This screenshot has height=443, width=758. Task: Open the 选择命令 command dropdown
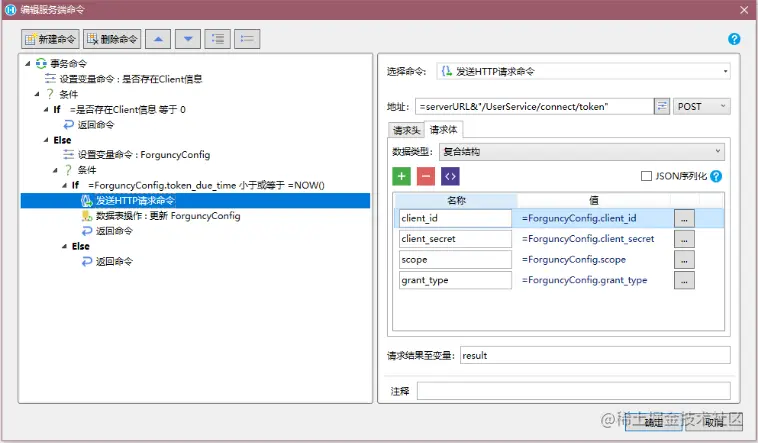583,72
